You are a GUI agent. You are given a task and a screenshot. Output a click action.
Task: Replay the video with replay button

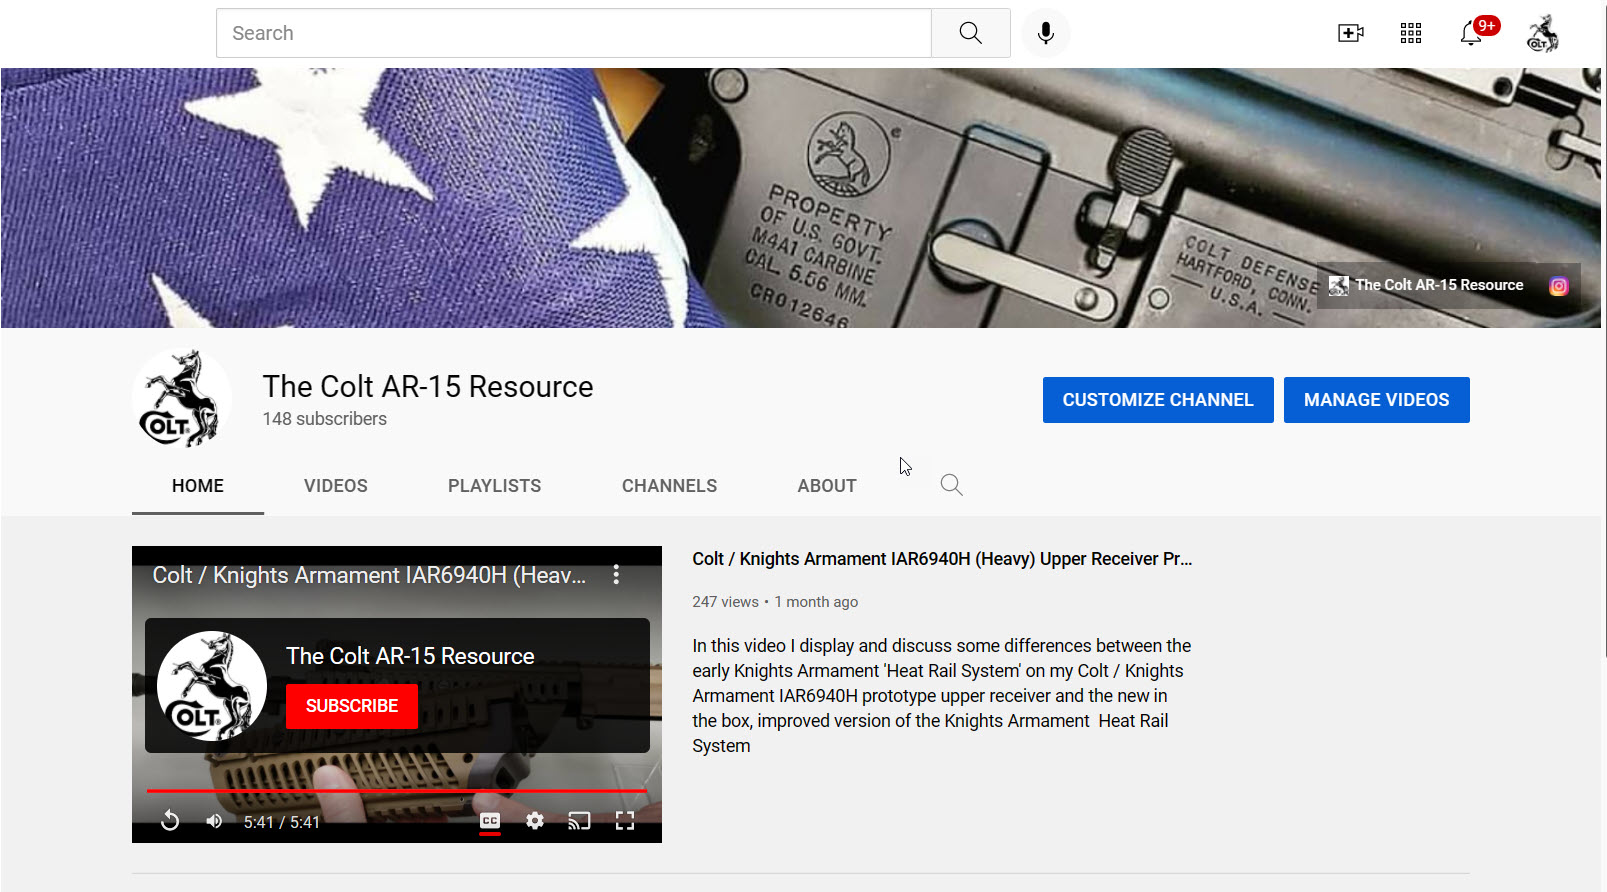click(x=170, y=821)
